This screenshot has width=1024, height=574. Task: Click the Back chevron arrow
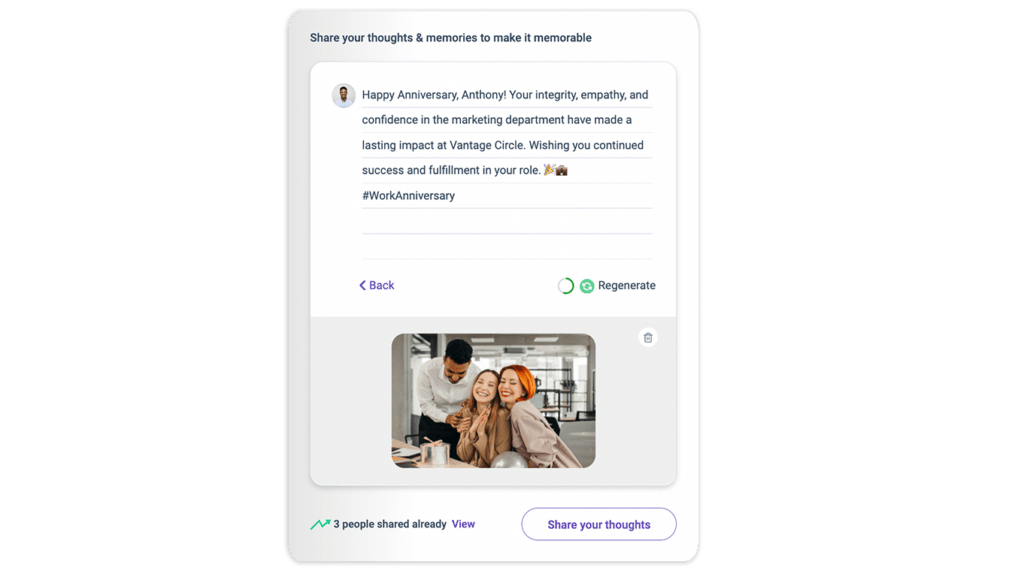click(362, 285)
